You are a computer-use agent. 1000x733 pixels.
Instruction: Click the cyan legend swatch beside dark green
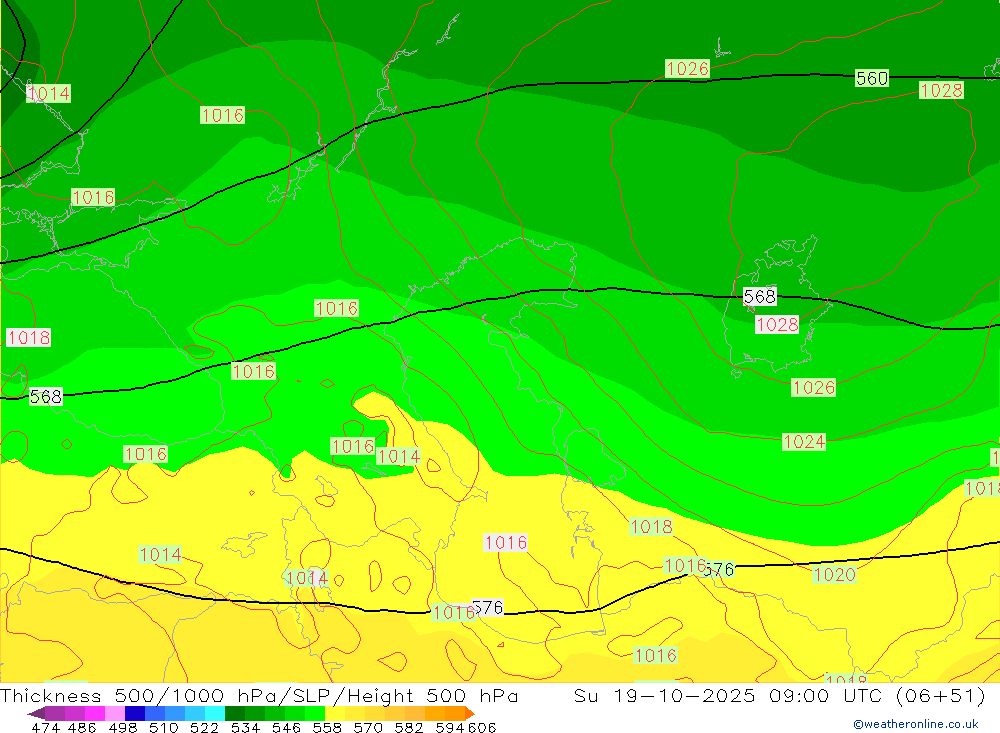pos(216,713)
